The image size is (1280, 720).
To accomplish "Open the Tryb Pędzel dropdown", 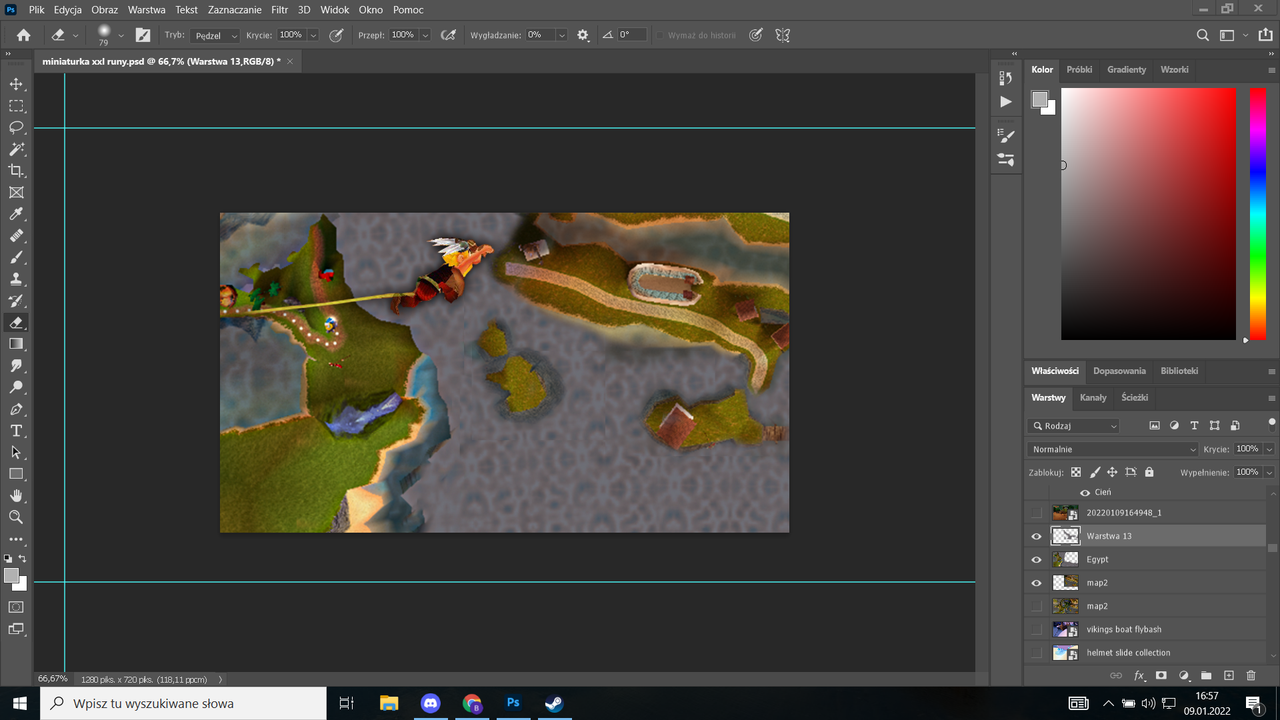I will (215, 35).
